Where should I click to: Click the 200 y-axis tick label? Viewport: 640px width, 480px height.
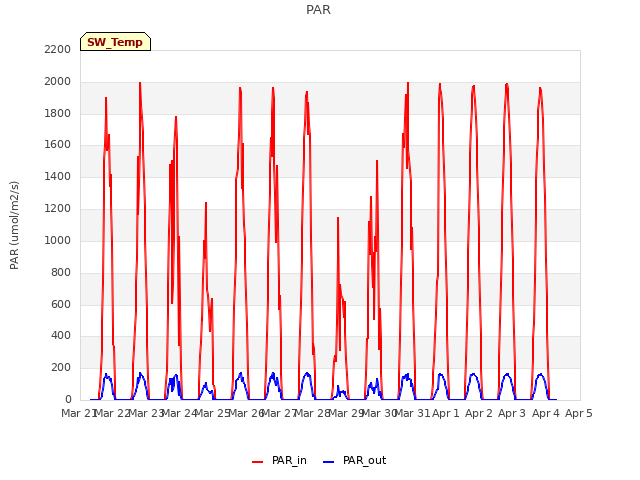[61, 368]
